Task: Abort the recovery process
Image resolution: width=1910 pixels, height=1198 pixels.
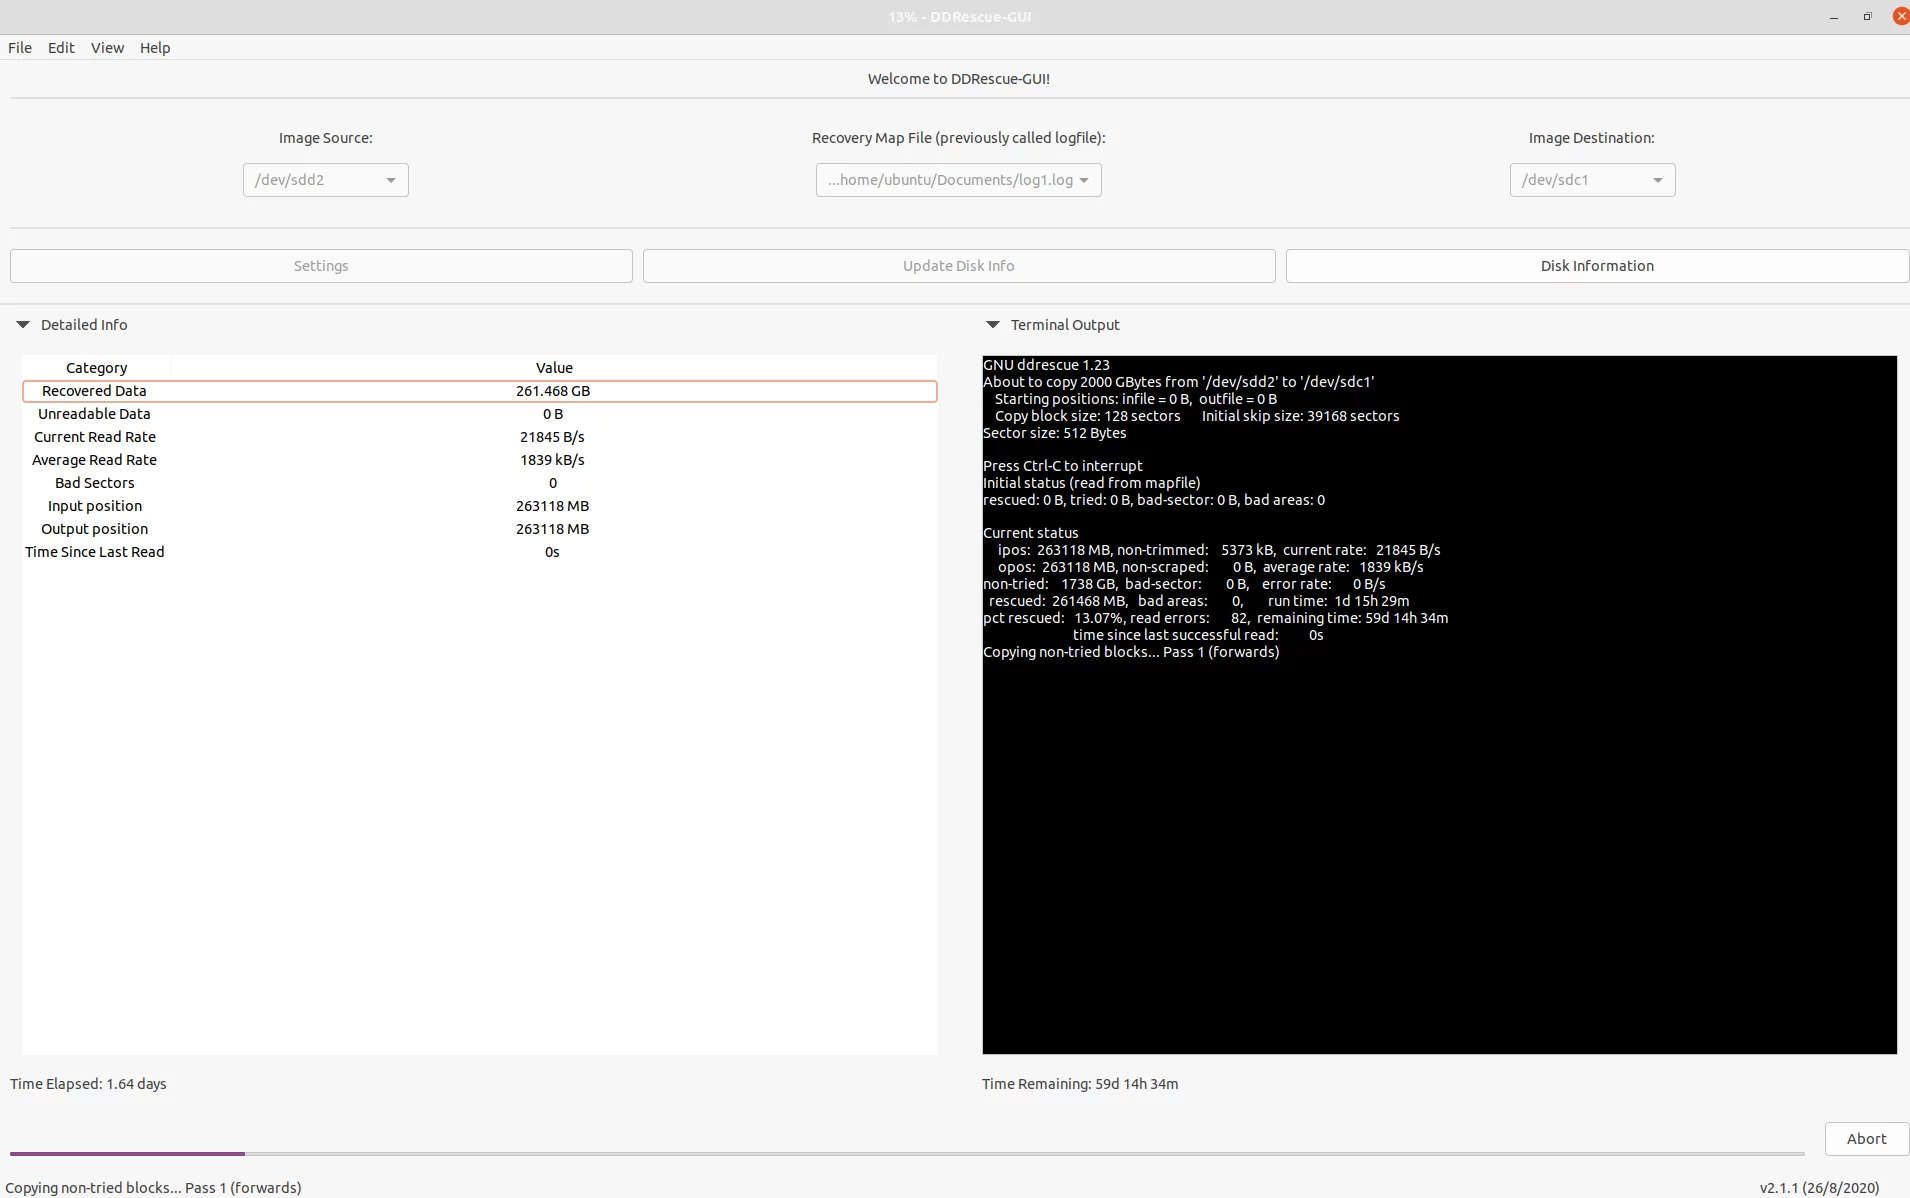Action: 1865,1139
